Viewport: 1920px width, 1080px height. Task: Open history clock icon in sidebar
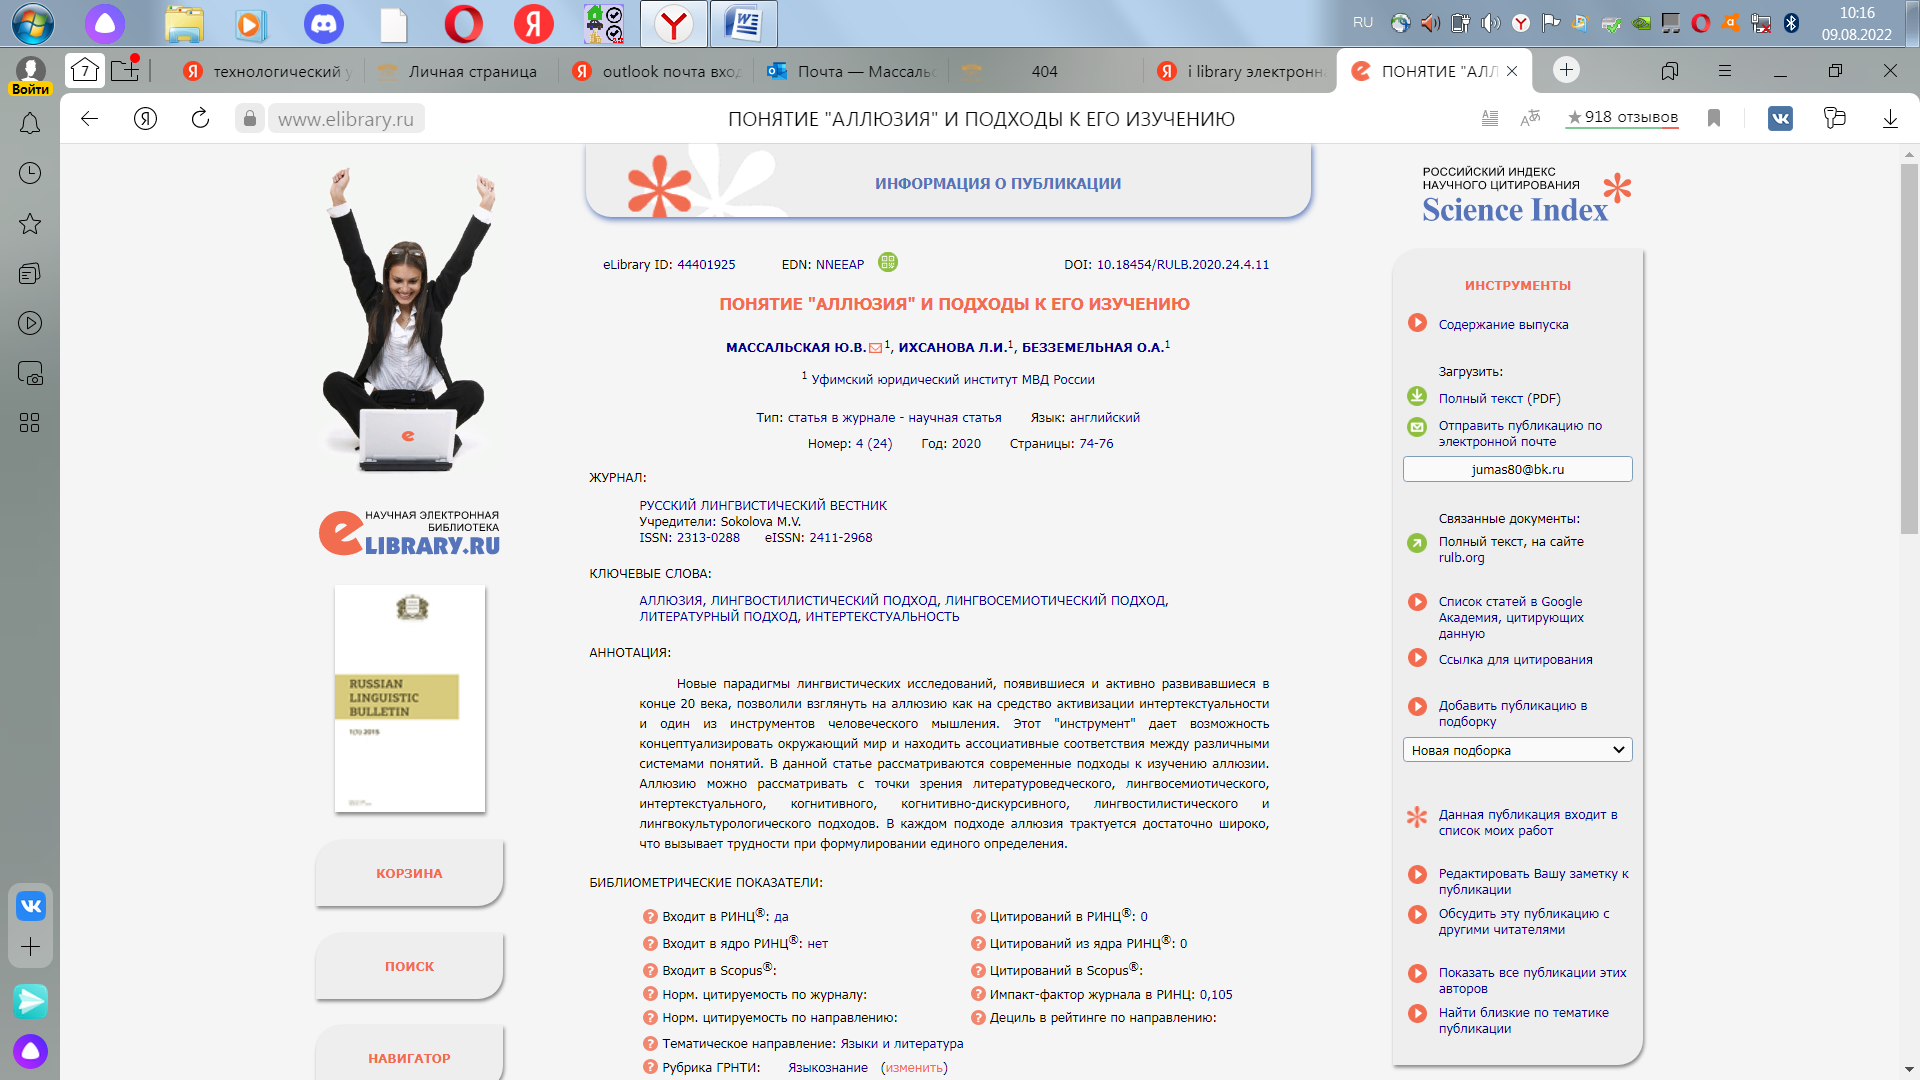[30, 173]
